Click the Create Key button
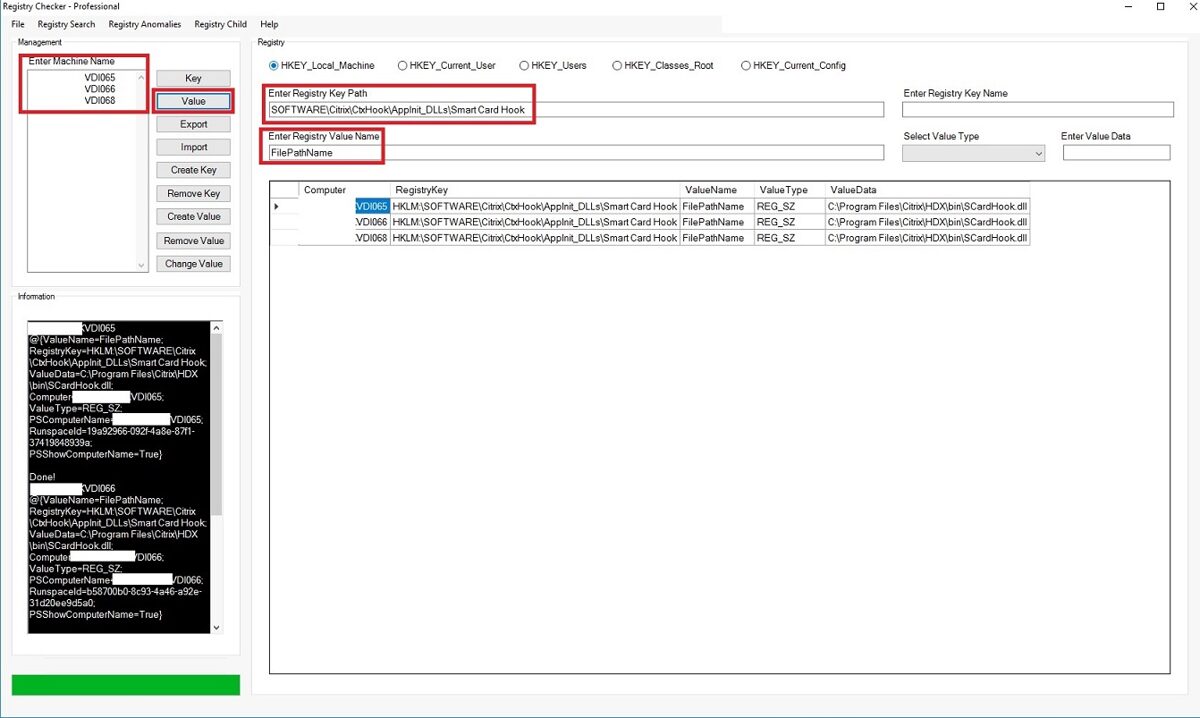The height and width of the screenshot is (718, 1200). coord(193,170)
